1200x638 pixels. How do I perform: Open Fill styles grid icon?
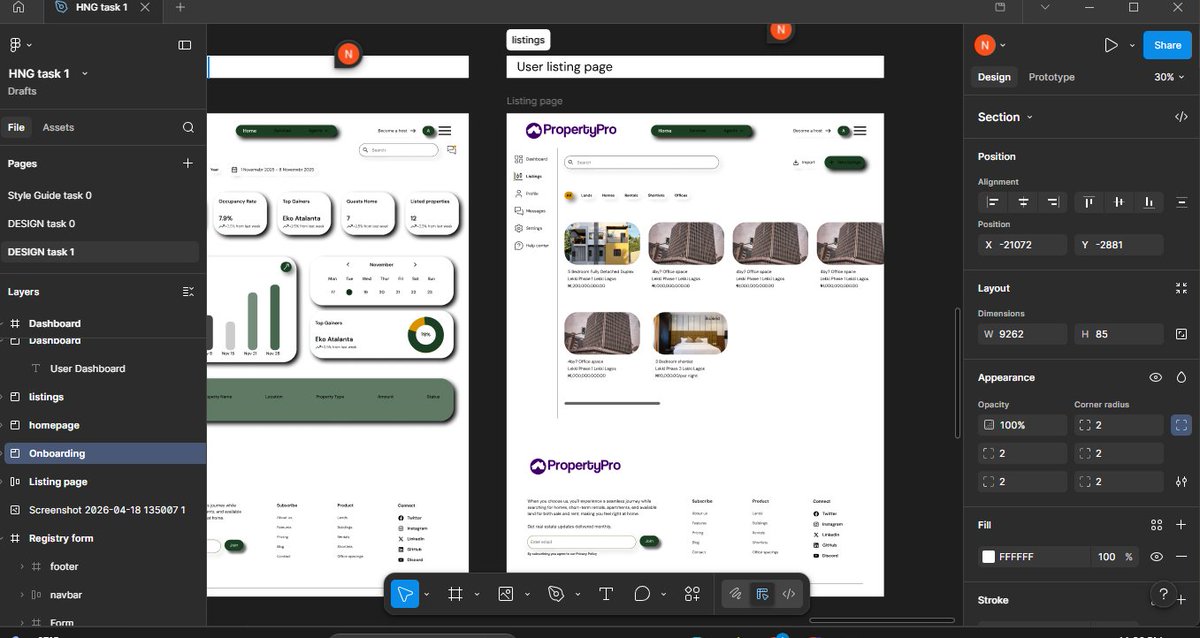1156,525
